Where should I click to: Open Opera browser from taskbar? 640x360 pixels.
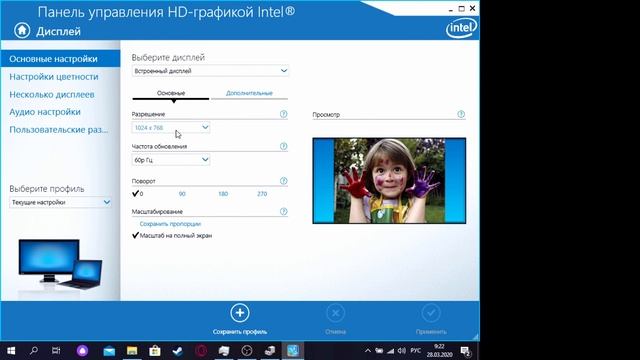(x=201, y=351)
